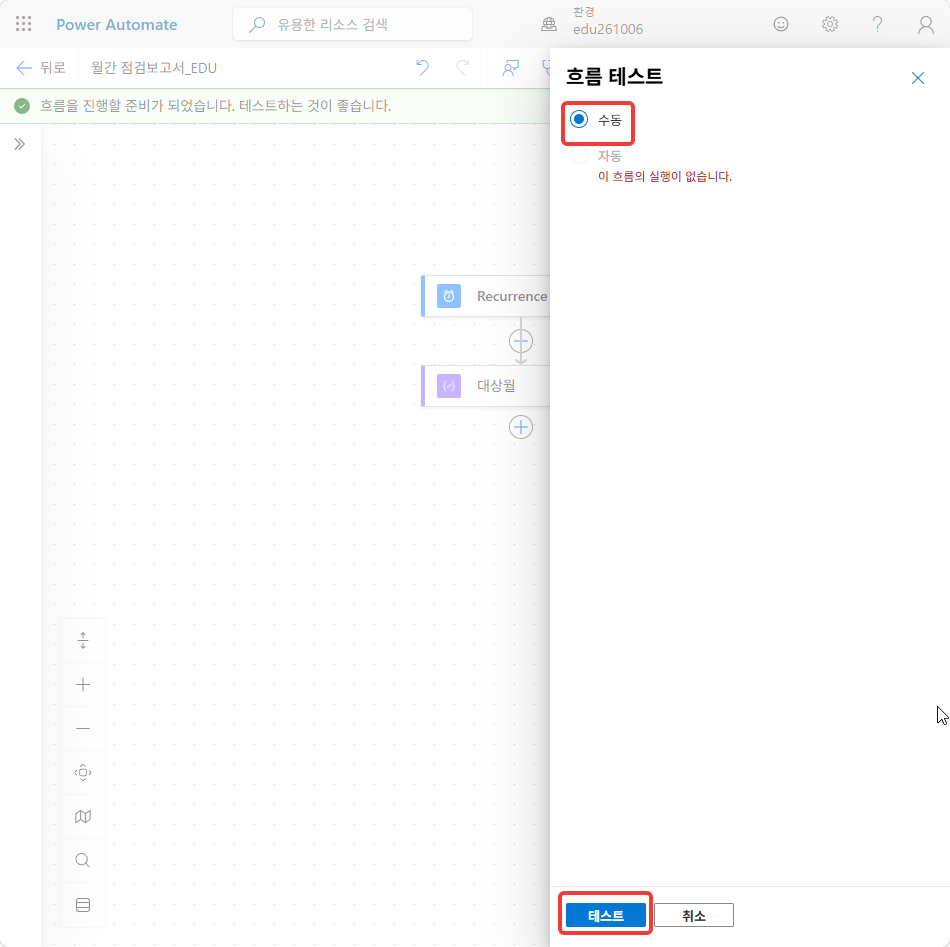The height and width of the screenshot is (947, 950).
Task: Select the 자동 radio option
Action: coord(579,156)
